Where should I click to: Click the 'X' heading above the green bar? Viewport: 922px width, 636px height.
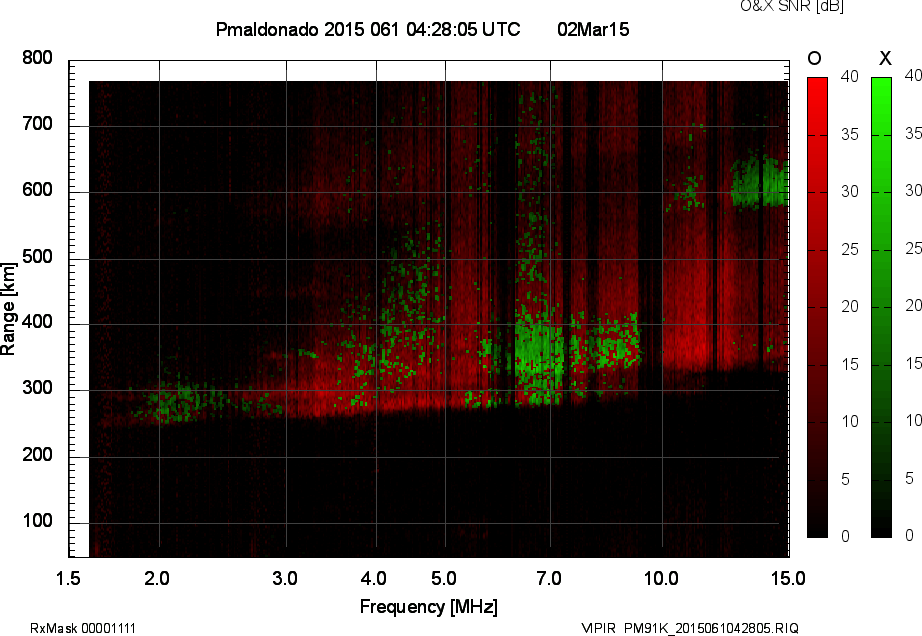(x=885, y=58)
